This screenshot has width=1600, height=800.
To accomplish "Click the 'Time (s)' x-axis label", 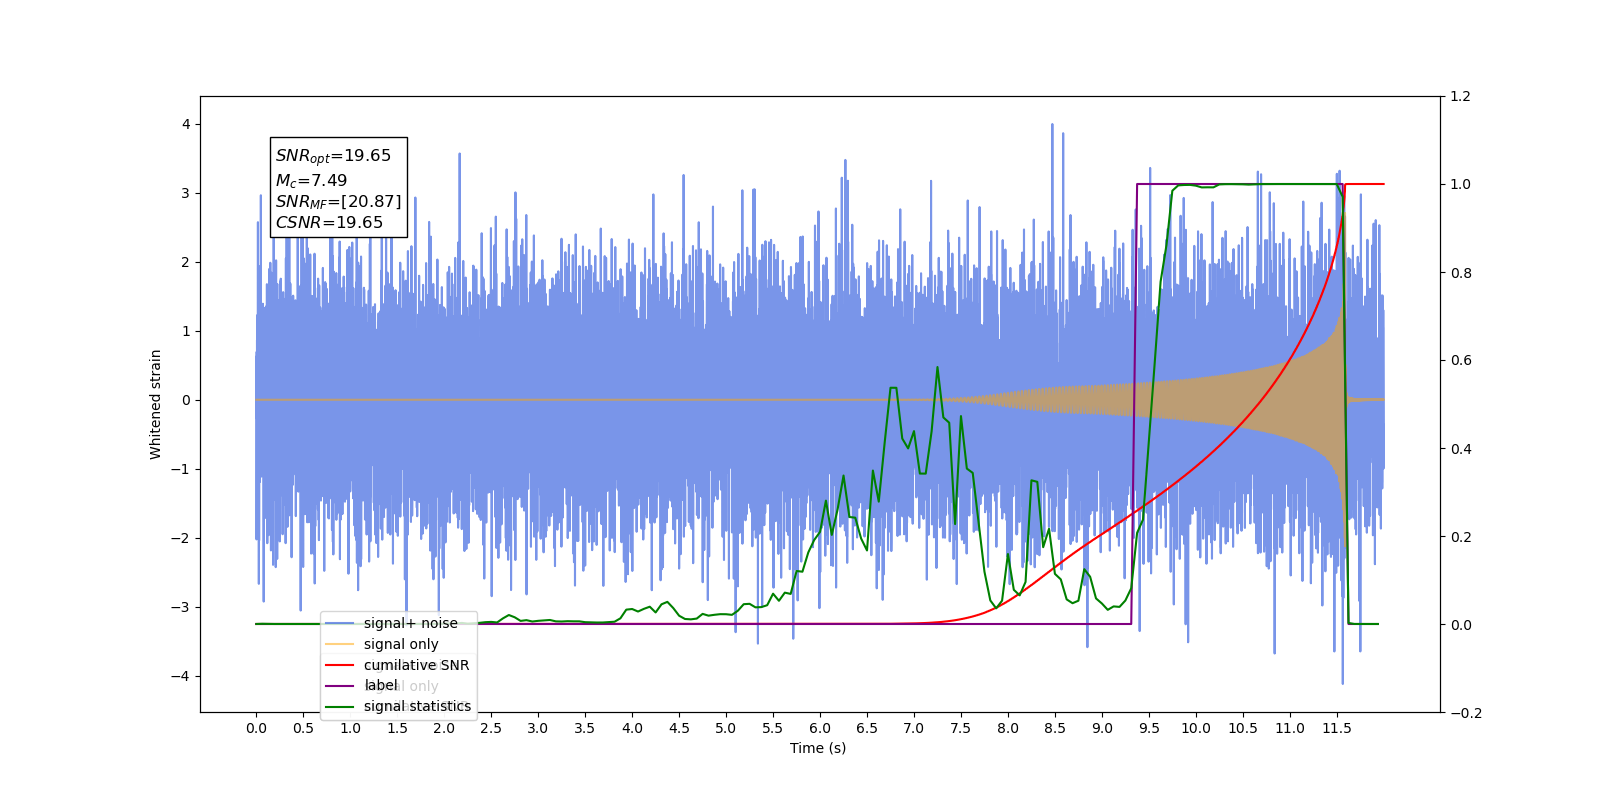I will coord(818,748).
